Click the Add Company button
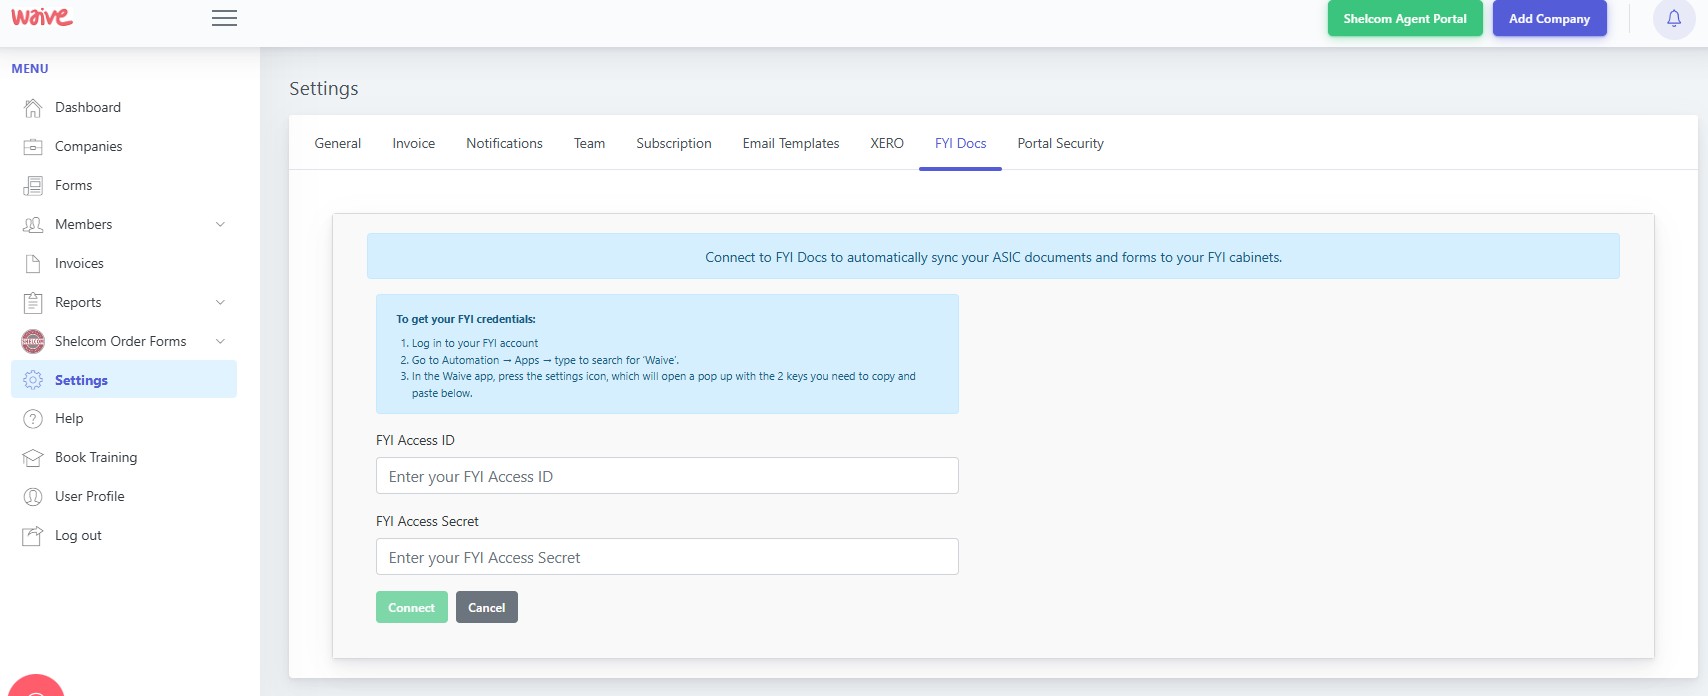This screenshot has width=1708, height=696. click(x=1549, y=18)
